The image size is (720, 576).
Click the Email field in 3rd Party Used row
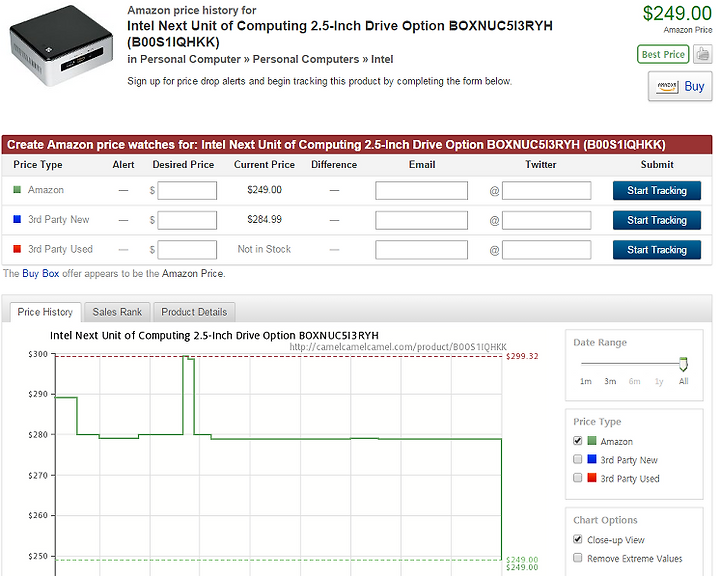tap(422, 250)
